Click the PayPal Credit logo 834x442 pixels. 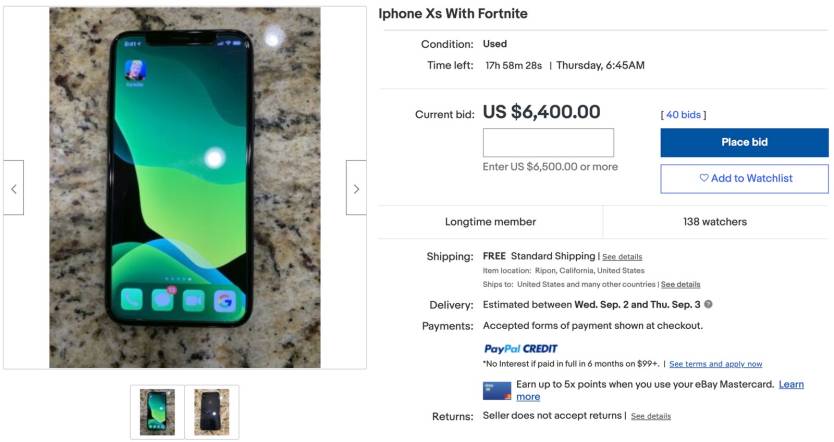coord(520,349)
